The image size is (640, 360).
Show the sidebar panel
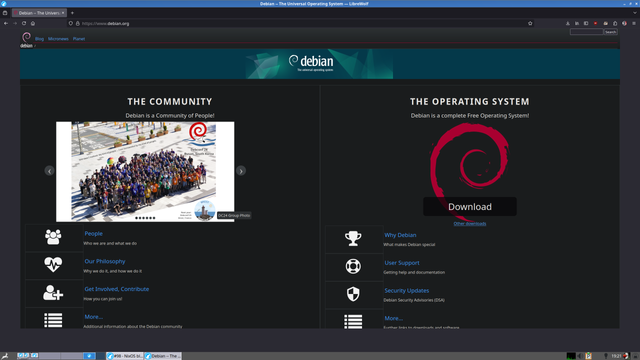586,23
